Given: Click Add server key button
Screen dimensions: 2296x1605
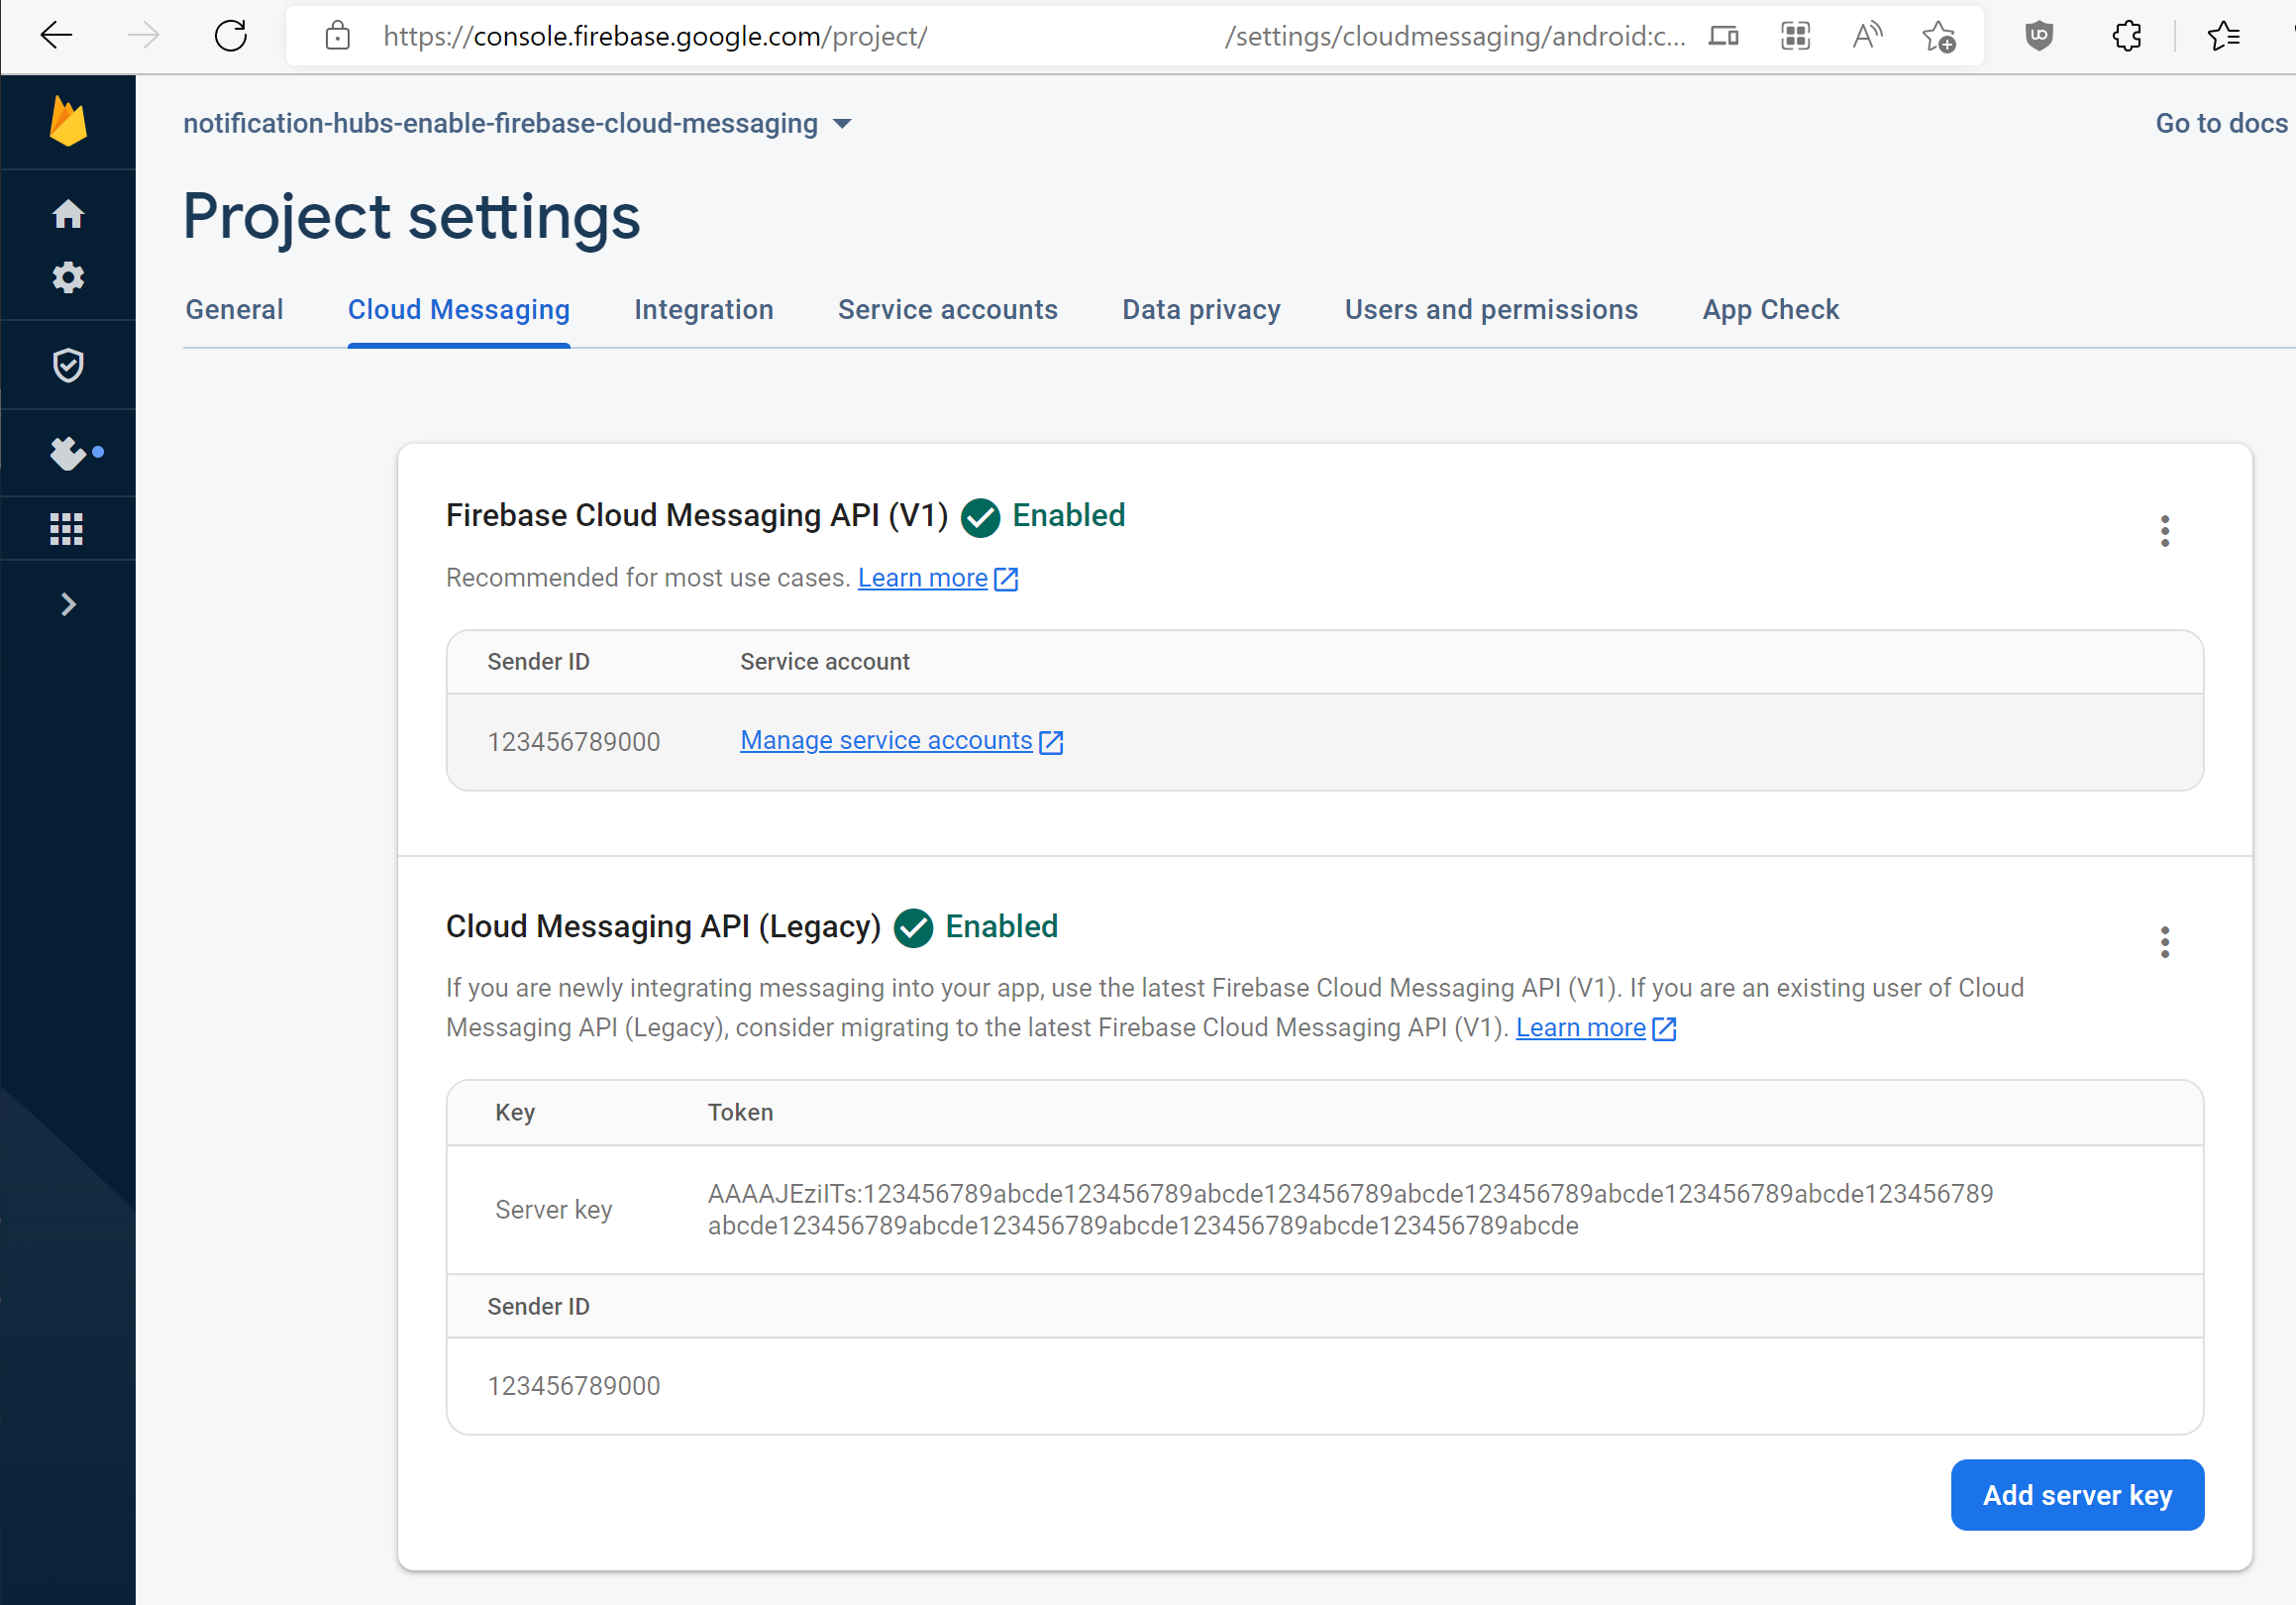Looking at the screenshot, I should pyautogui.click(x=2076, y=1495).
